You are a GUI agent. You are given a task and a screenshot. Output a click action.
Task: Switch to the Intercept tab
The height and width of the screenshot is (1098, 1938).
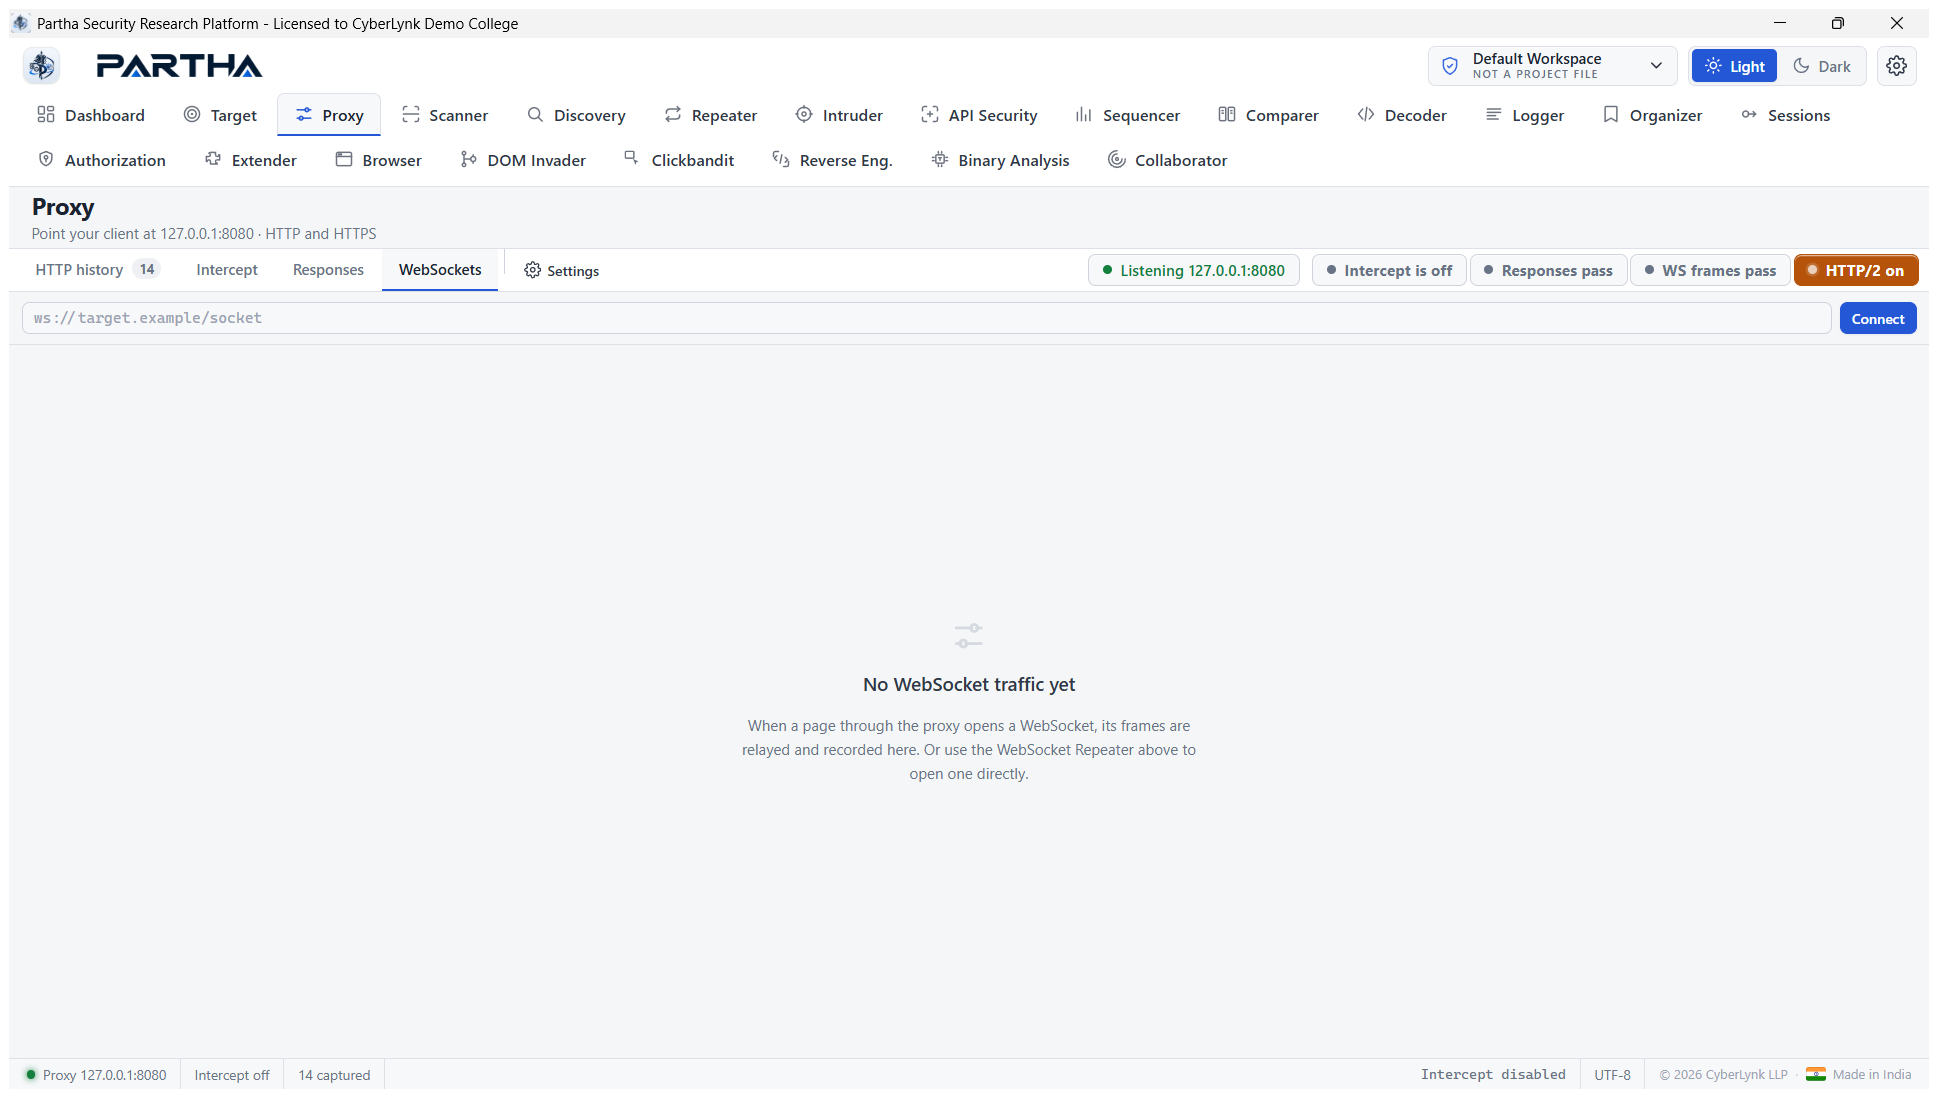point(227,270)
